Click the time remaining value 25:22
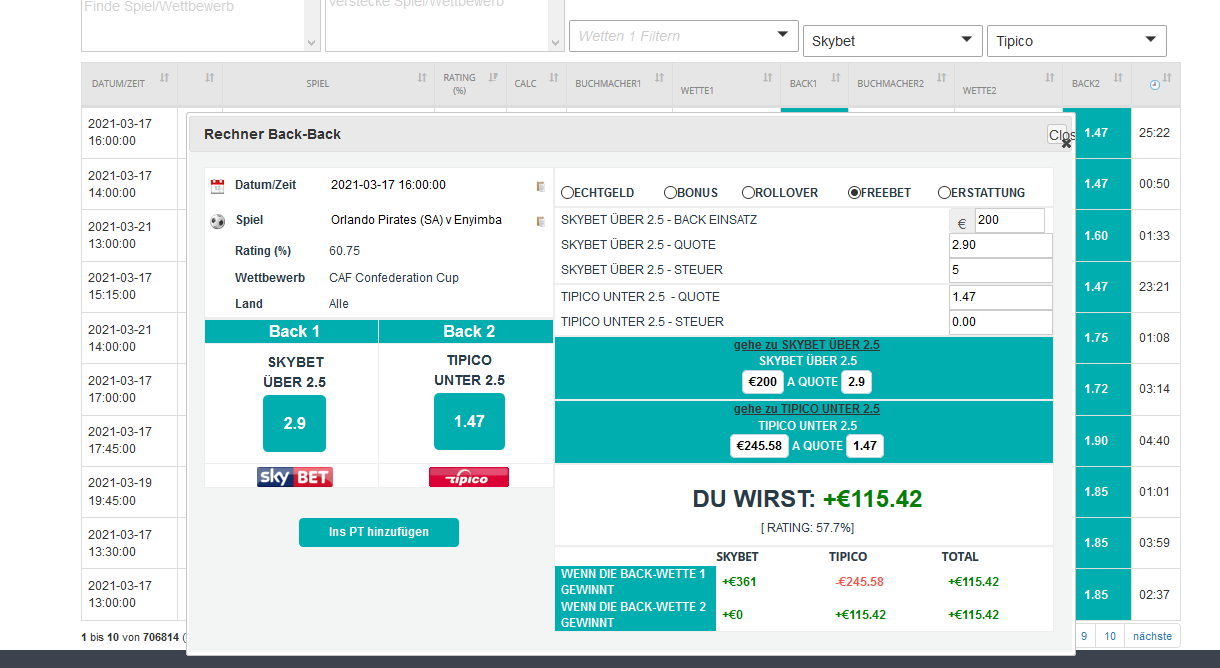 (x=1154, y=132)
